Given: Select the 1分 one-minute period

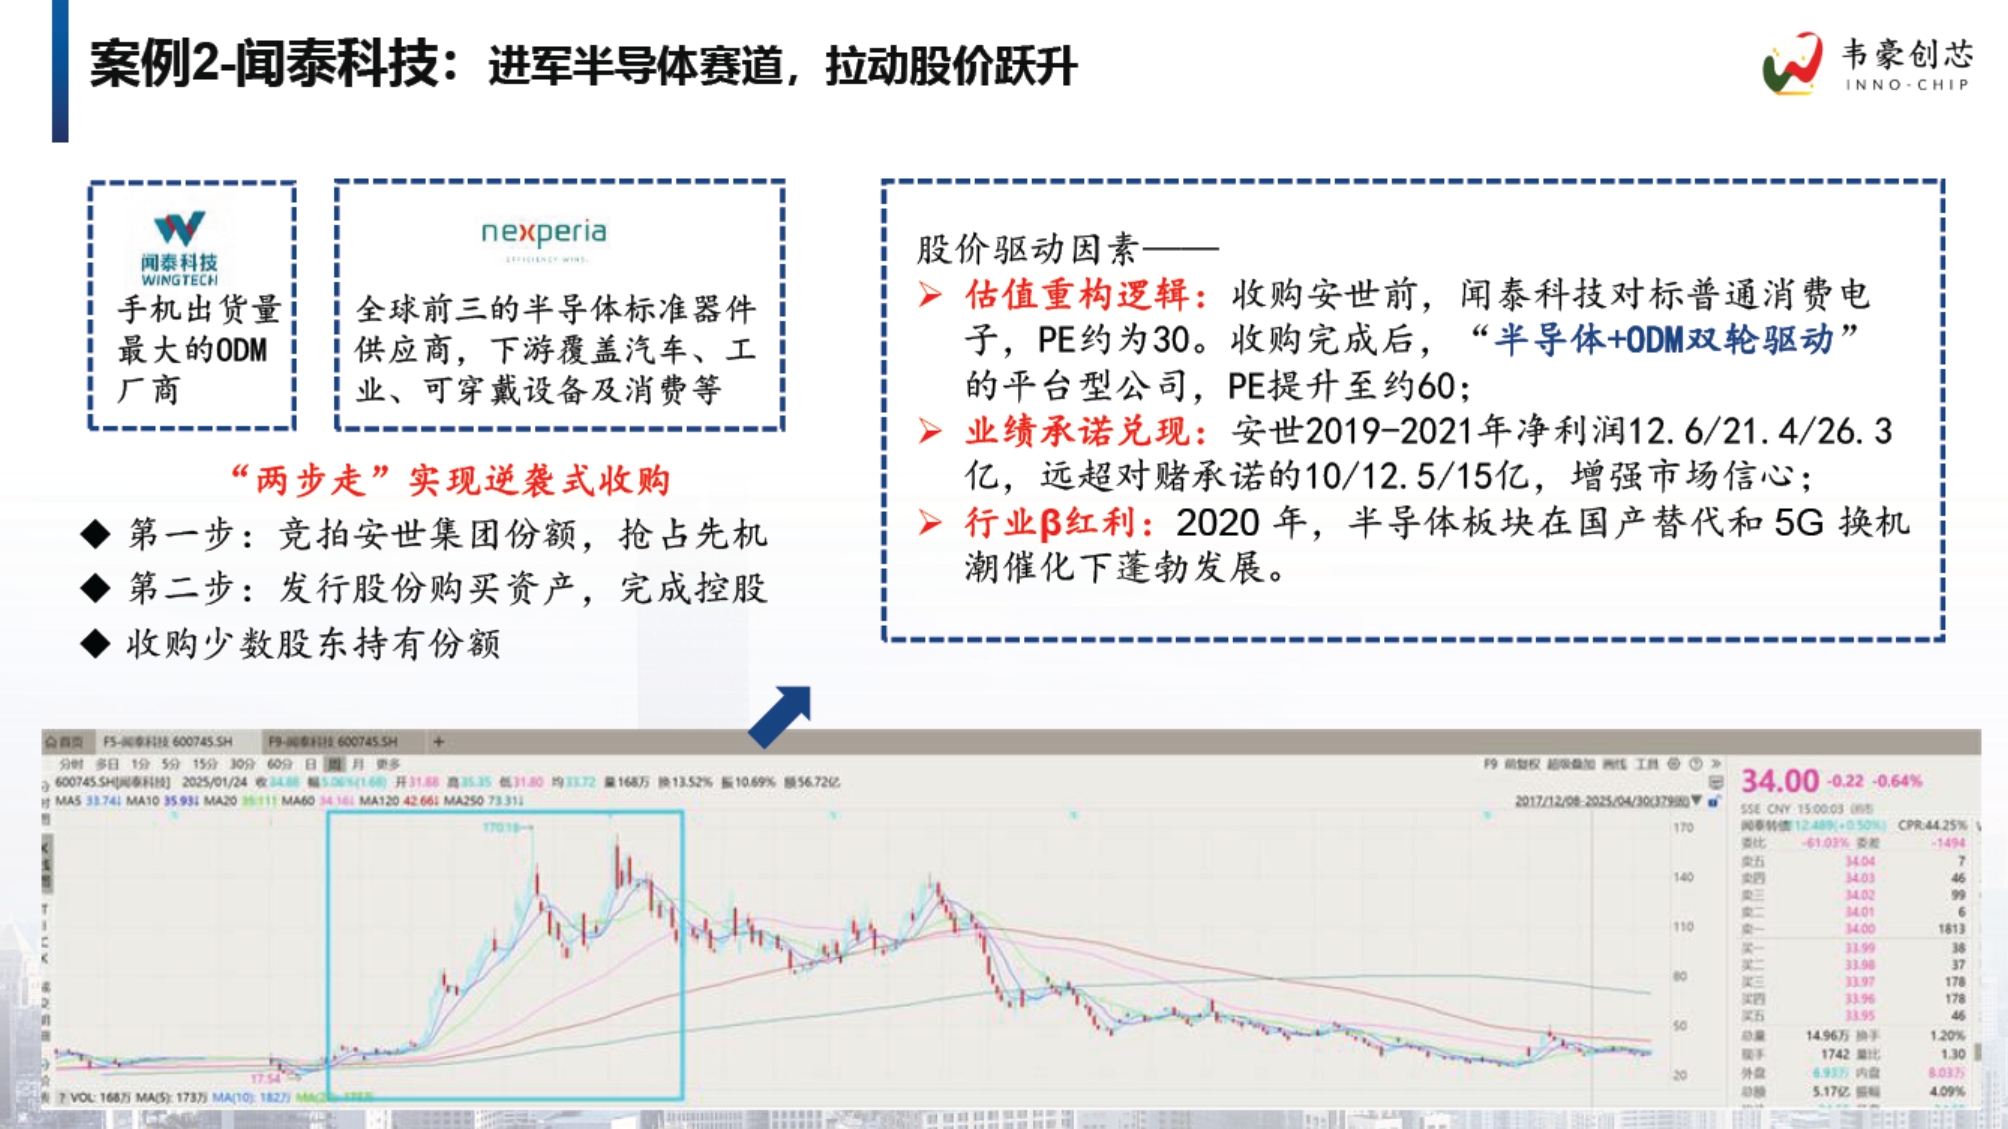Looking at the screenshot, I should tap(140, 764).
